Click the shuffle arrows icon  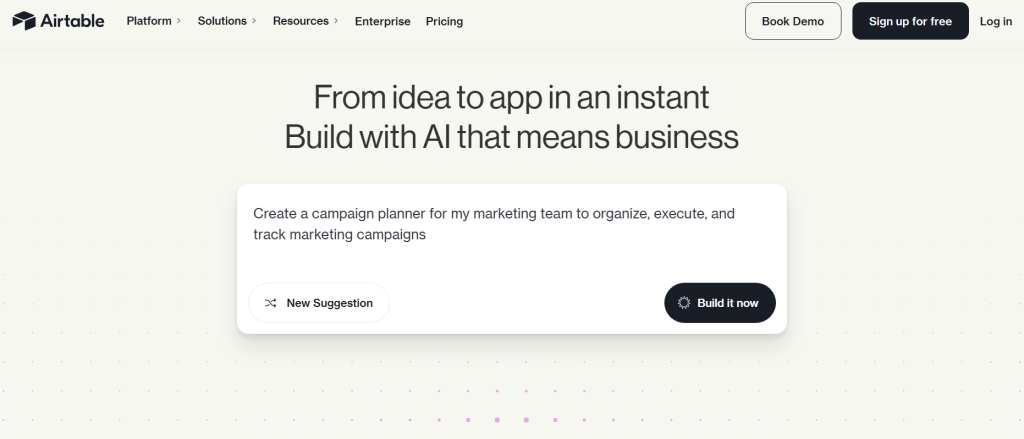tap(270, 303)
